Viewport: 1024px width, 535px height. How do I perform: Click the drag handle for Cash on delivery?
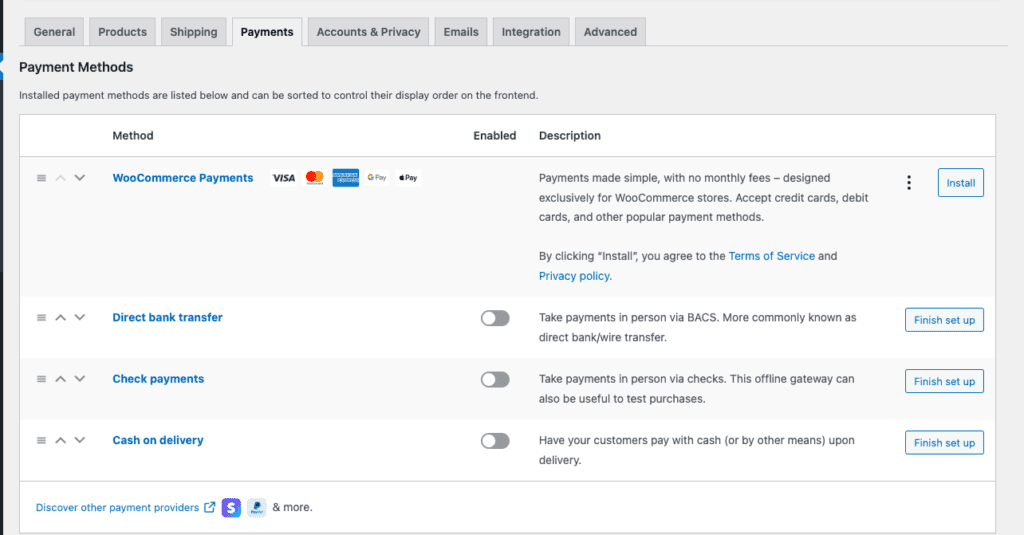click(x=41, y=441)
